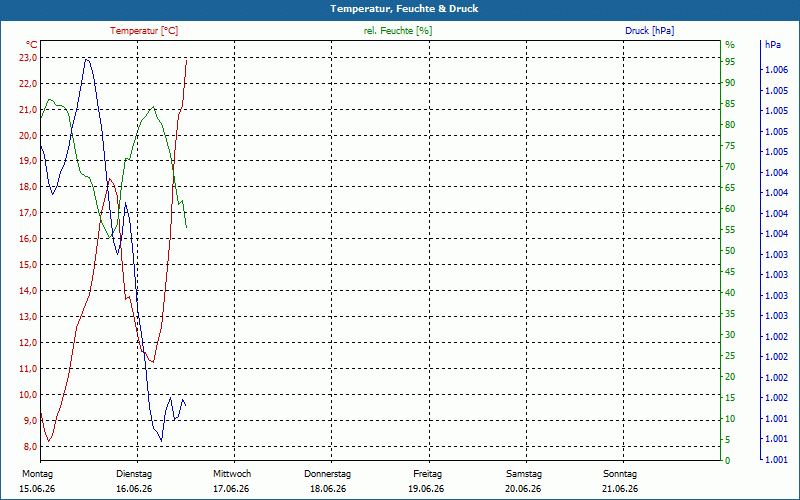The width and height of the screenshot is (800, 500).
Task: Click the 23,0 temperature axis value
Action: 28,58
